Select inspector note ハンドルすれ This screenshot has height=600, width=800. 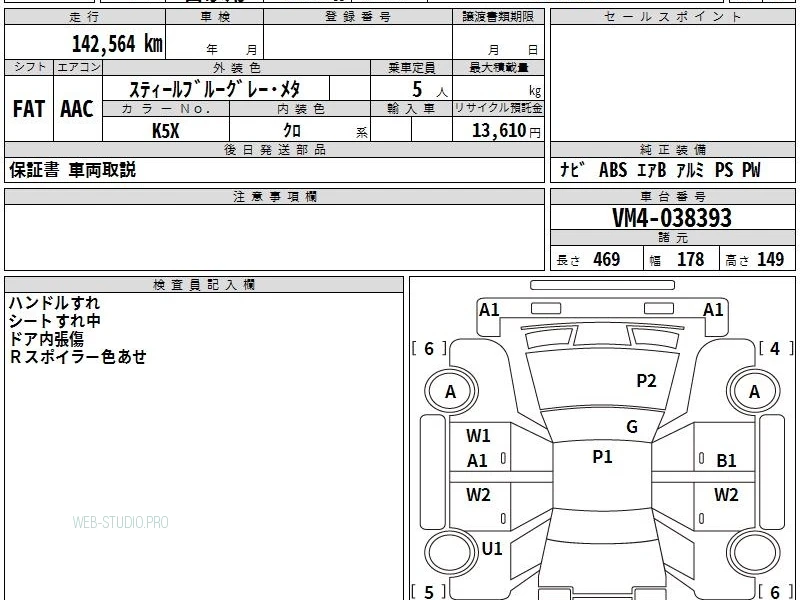pos(54,303)
